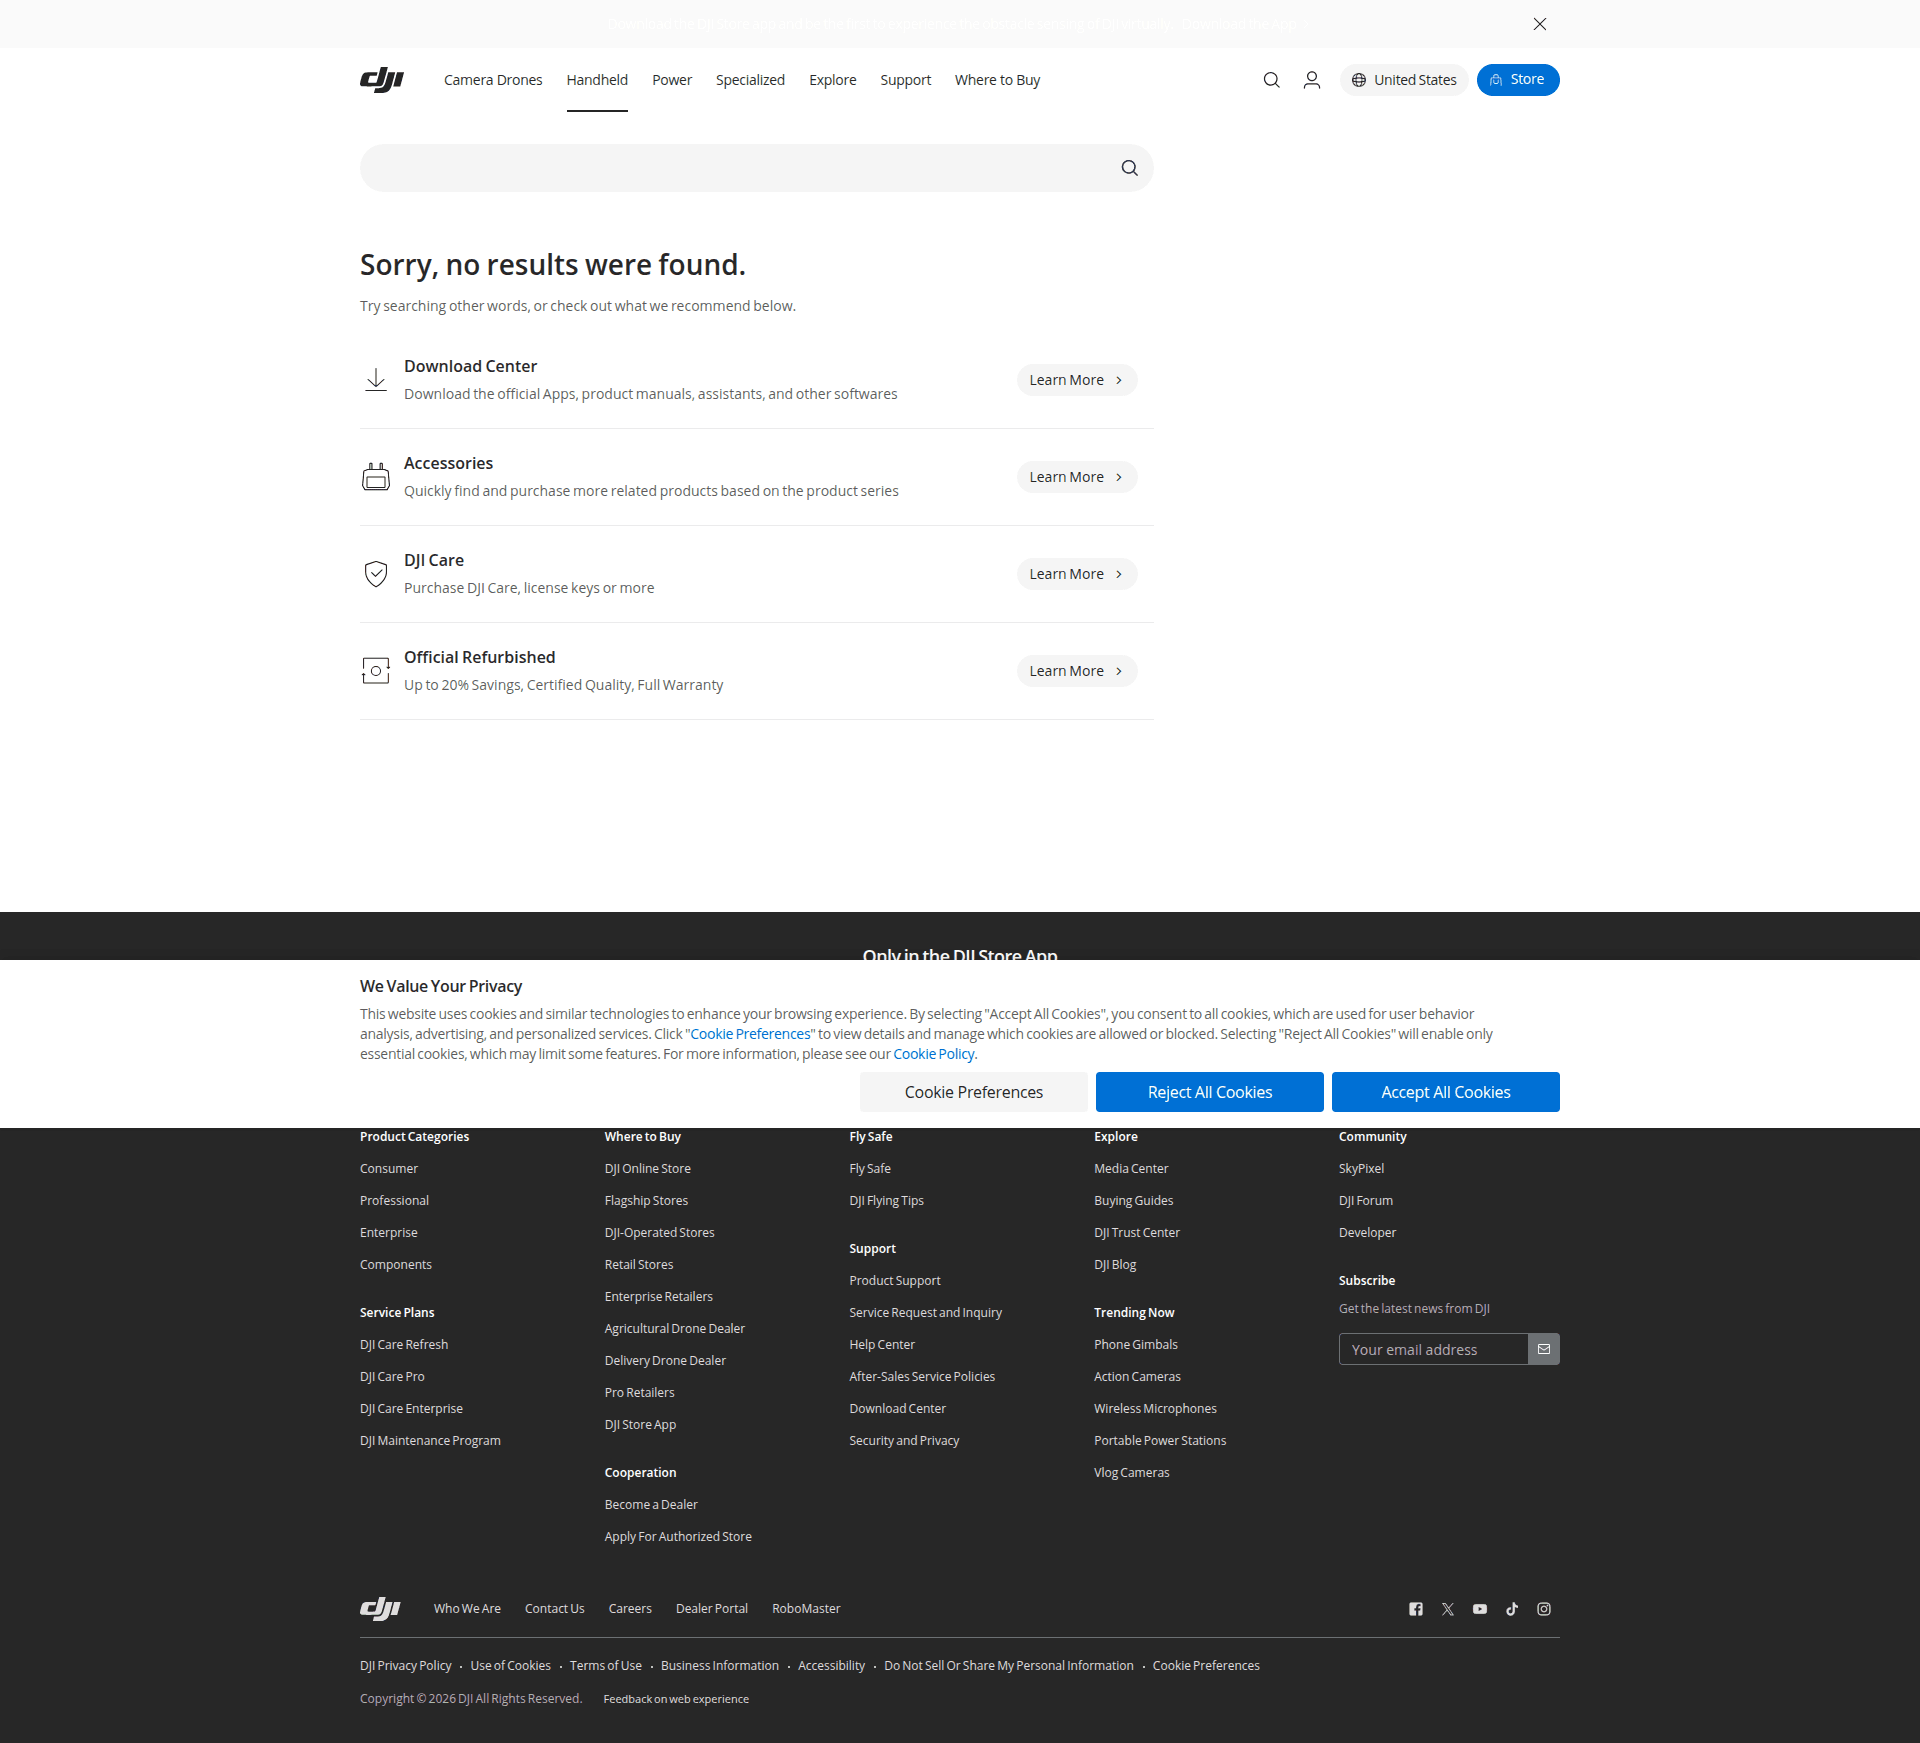
Task: Open Portable Power Stations link
Action: (x=1160, y=1440)
